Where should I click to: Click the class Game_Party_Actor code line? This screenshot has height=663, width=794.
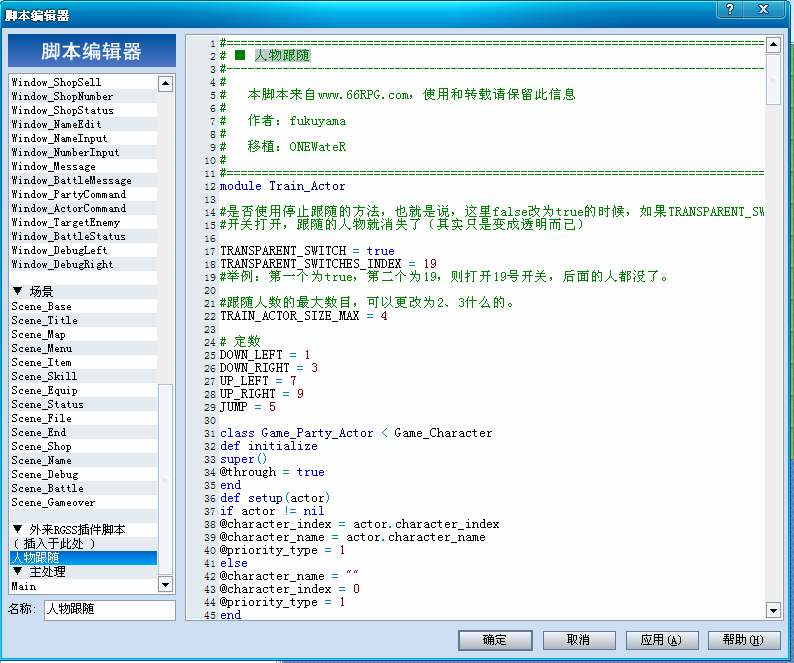coord(355,433)
